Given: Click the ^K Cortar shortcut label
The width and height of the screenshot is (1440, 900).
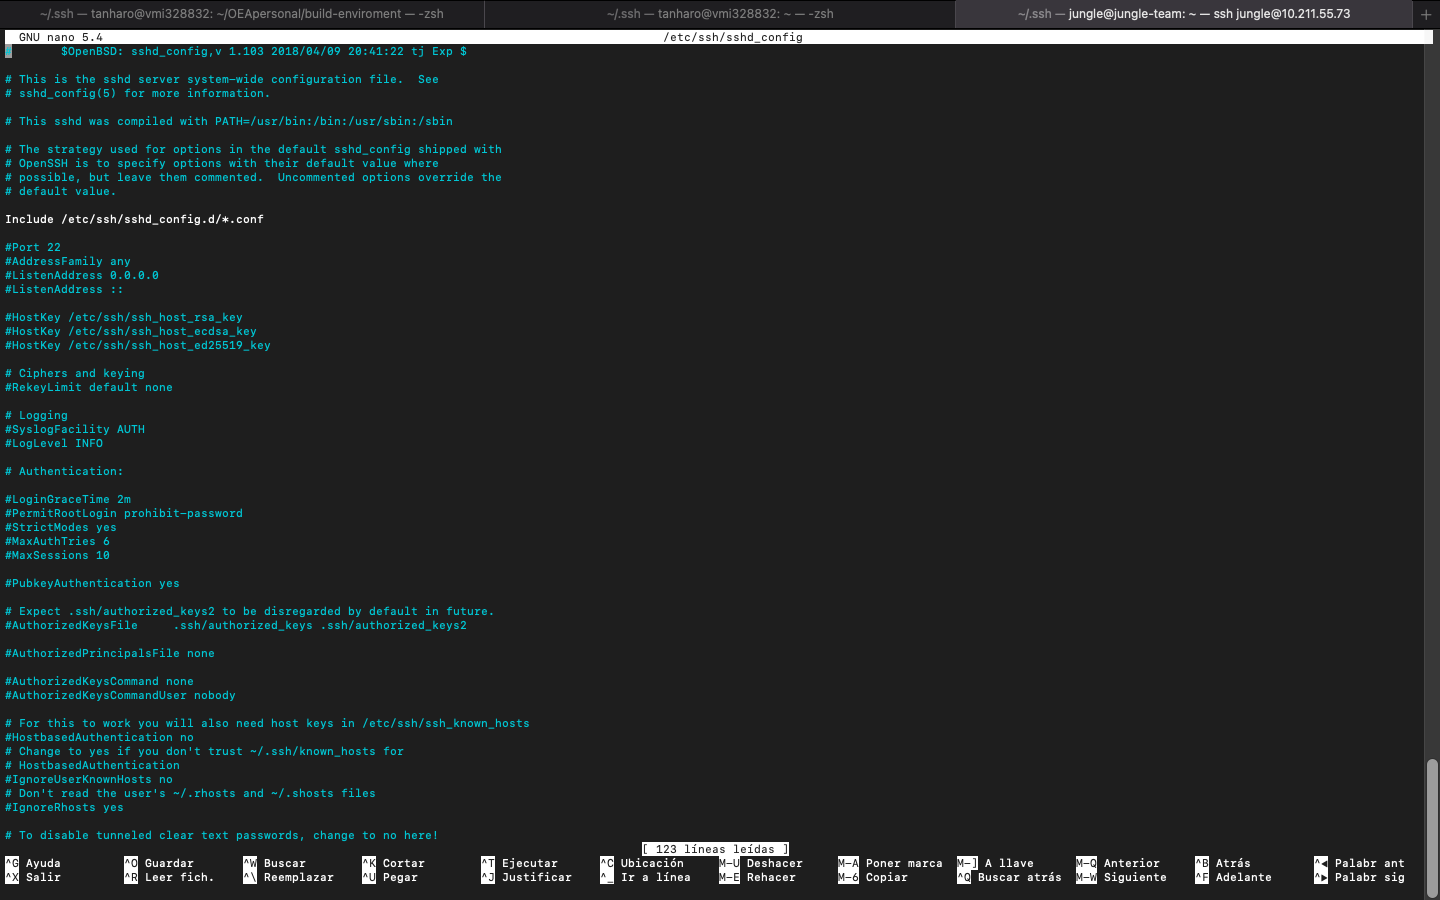Looking at the screenshot, I should click(x=394, y=863).
